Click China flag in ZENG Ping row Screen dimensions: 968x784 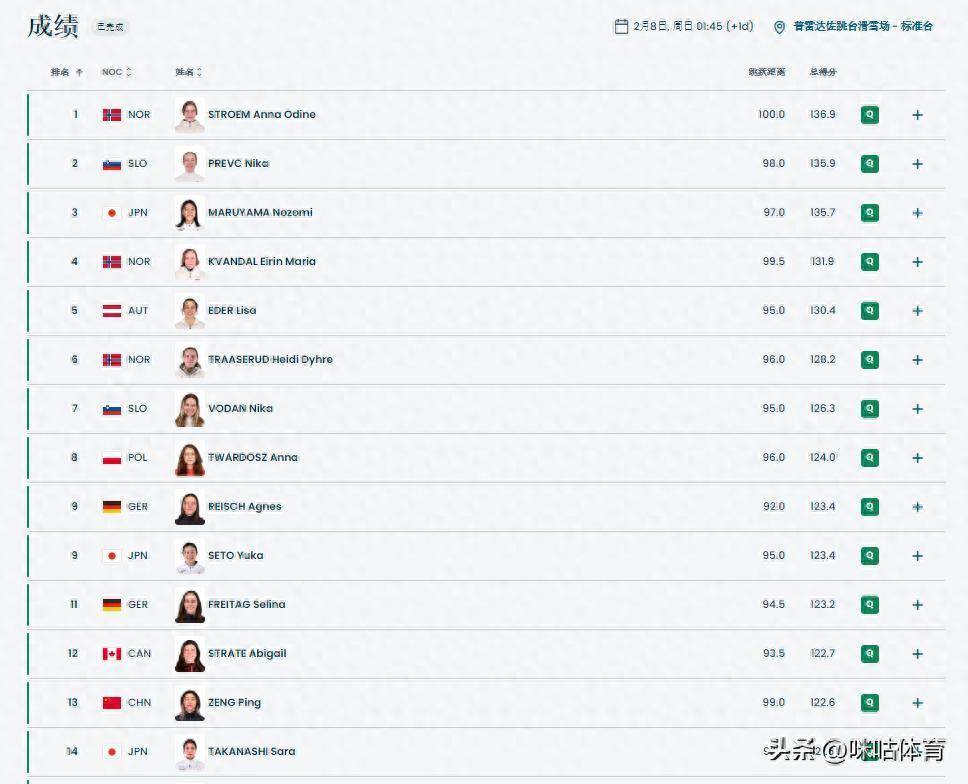pyautogui.click(x=112, y=703)
